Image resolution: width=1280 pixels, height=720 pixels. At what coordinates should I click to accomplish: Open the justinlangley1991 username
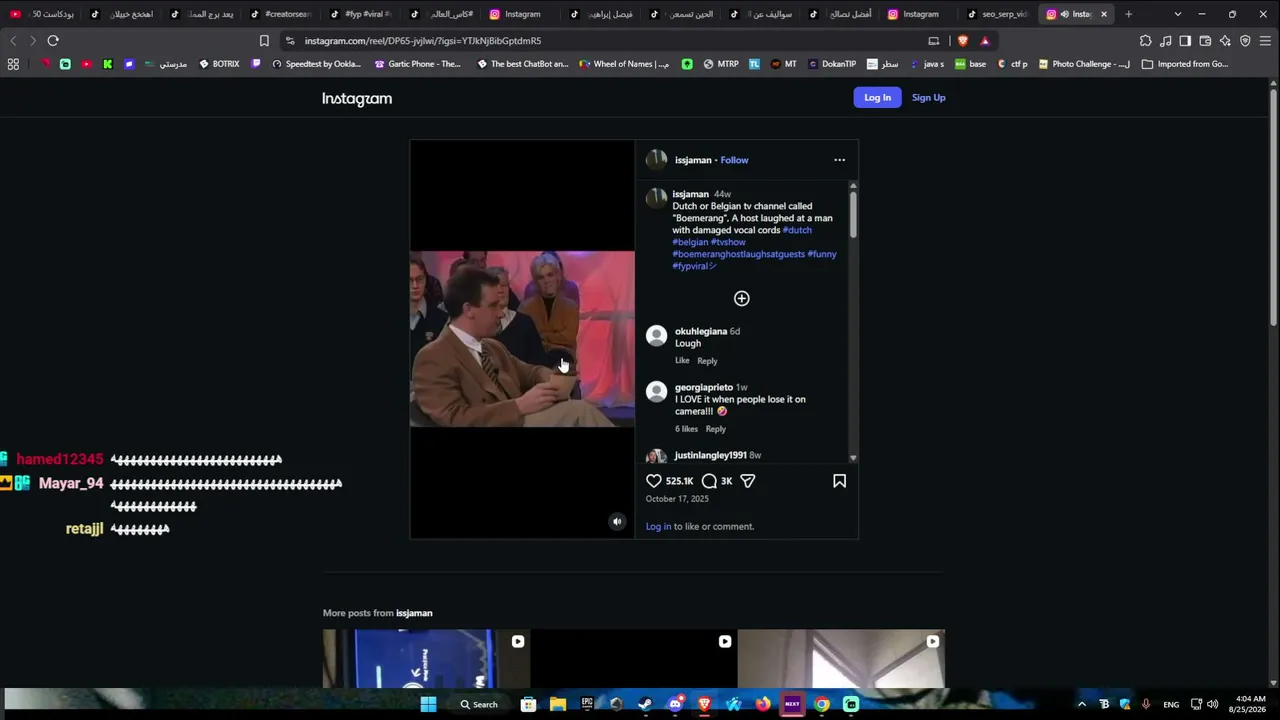pos(710,455)
